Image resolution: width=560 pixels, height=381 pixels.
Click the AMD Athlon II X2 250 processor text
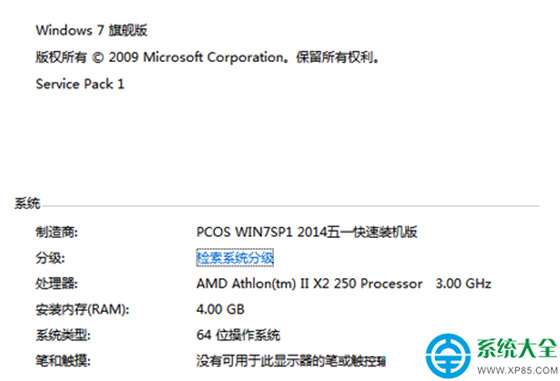click(309, 284)
